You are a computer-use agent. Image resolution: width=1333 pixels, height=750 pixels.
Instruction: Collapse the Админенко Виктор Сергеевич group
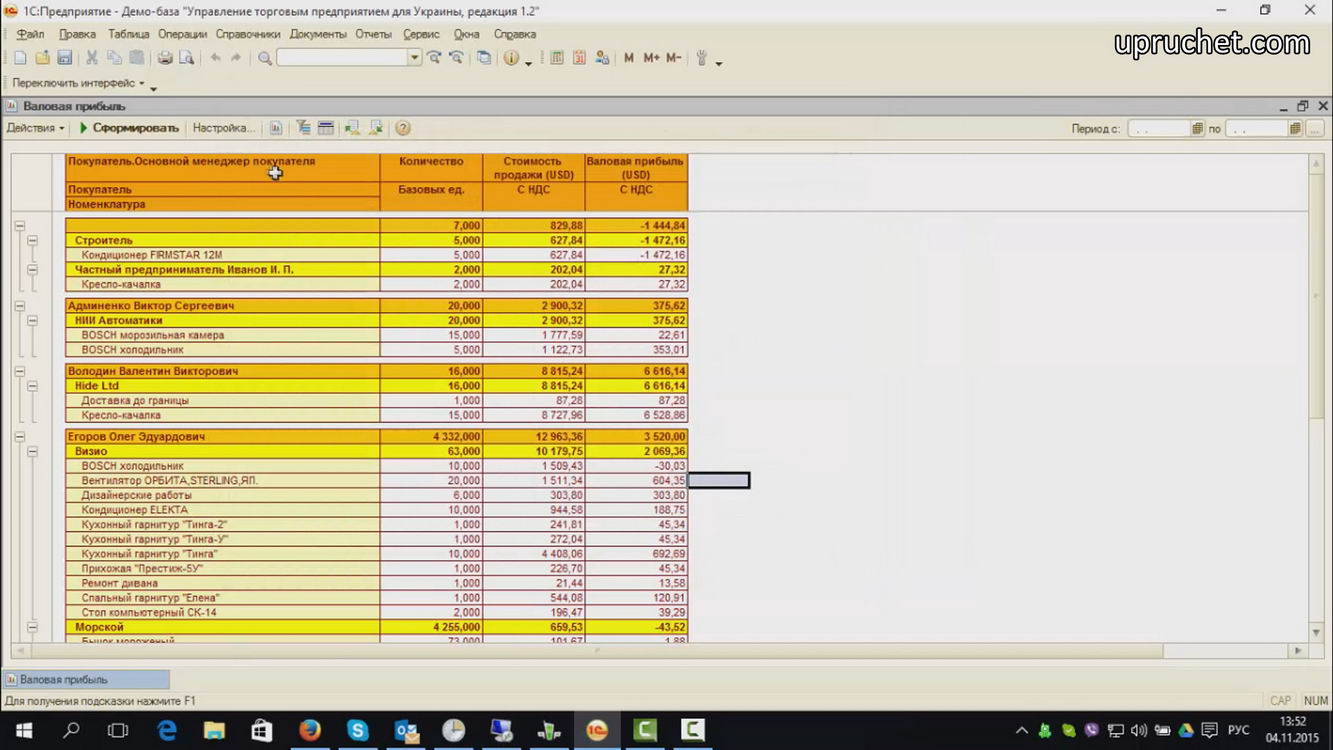coord(19,306)
